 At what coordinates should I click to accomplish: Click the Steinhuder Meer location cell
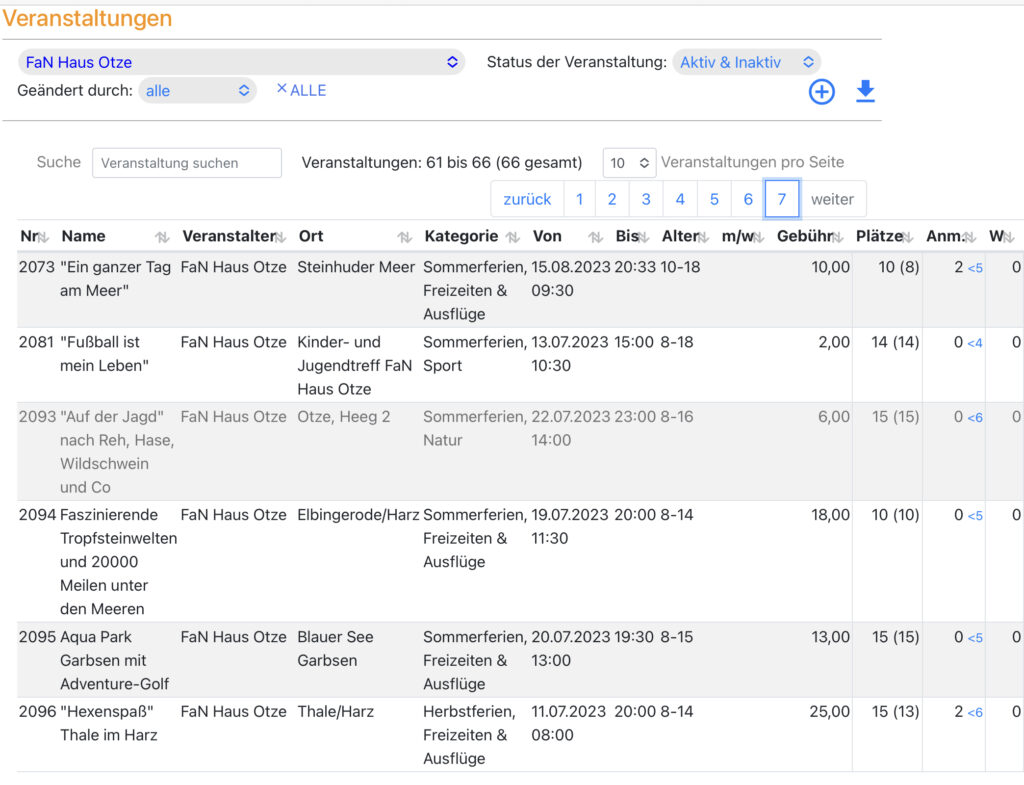[x=356, y=267]
